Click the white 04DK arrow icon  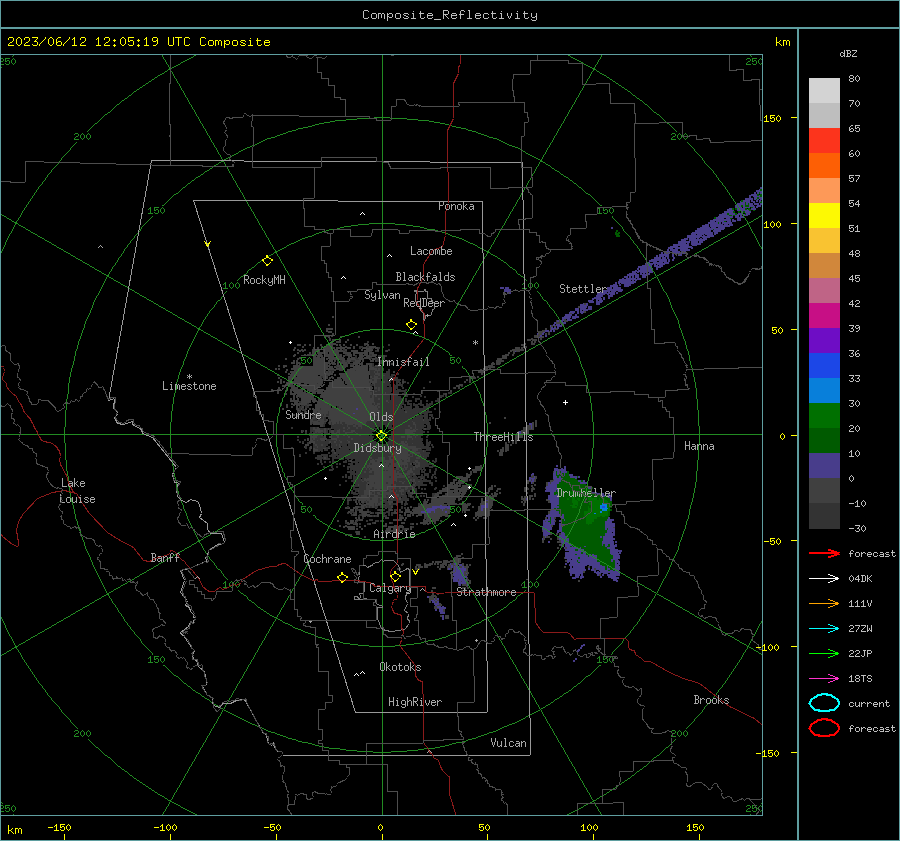pos(824,578)
